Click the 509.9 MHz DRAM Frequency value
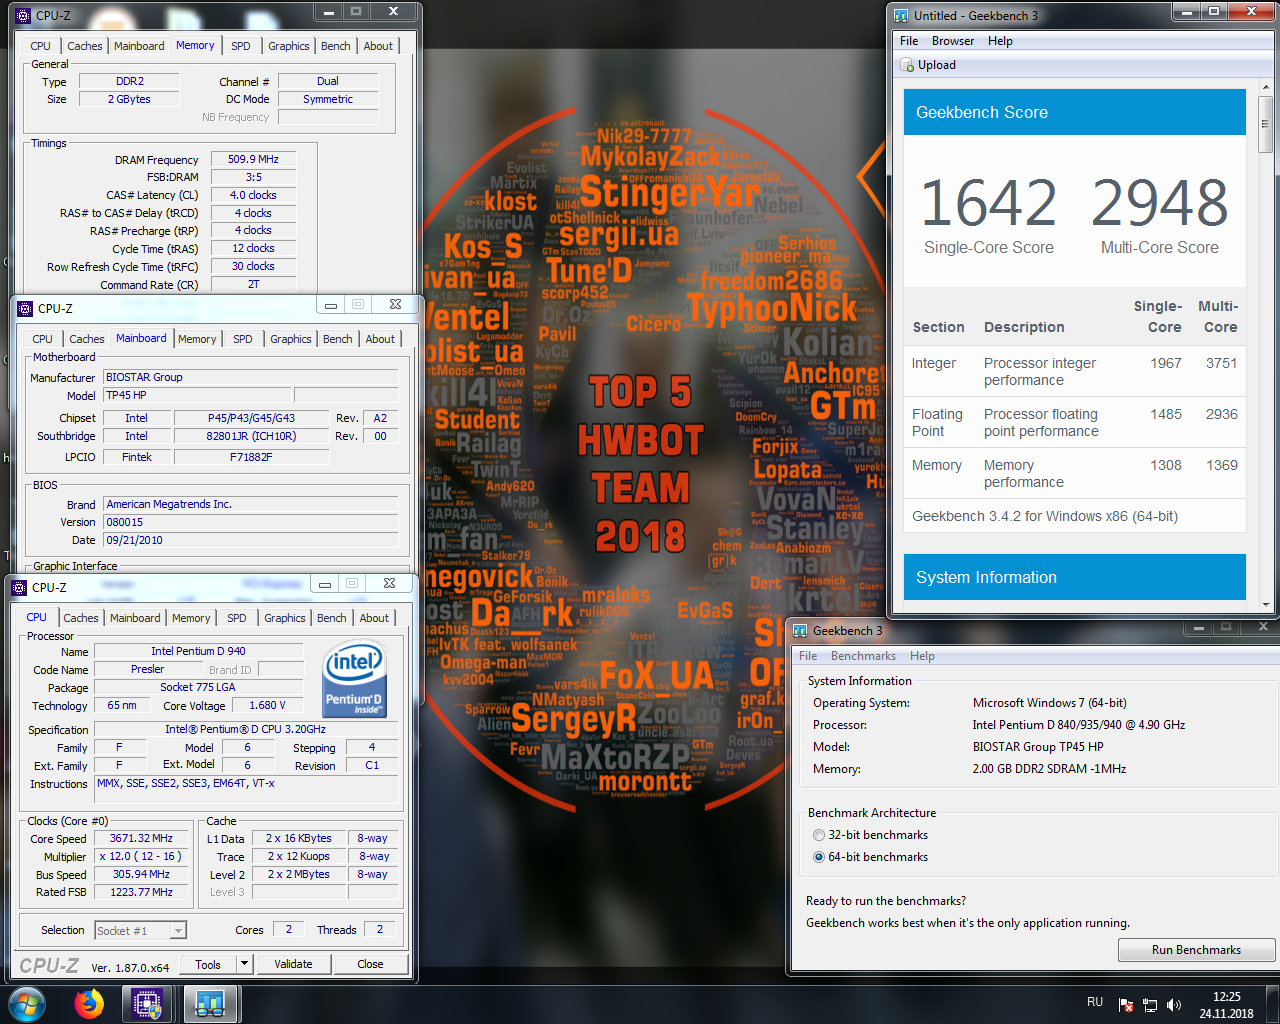This screenshot has width=1280, height=1024. 254,159
